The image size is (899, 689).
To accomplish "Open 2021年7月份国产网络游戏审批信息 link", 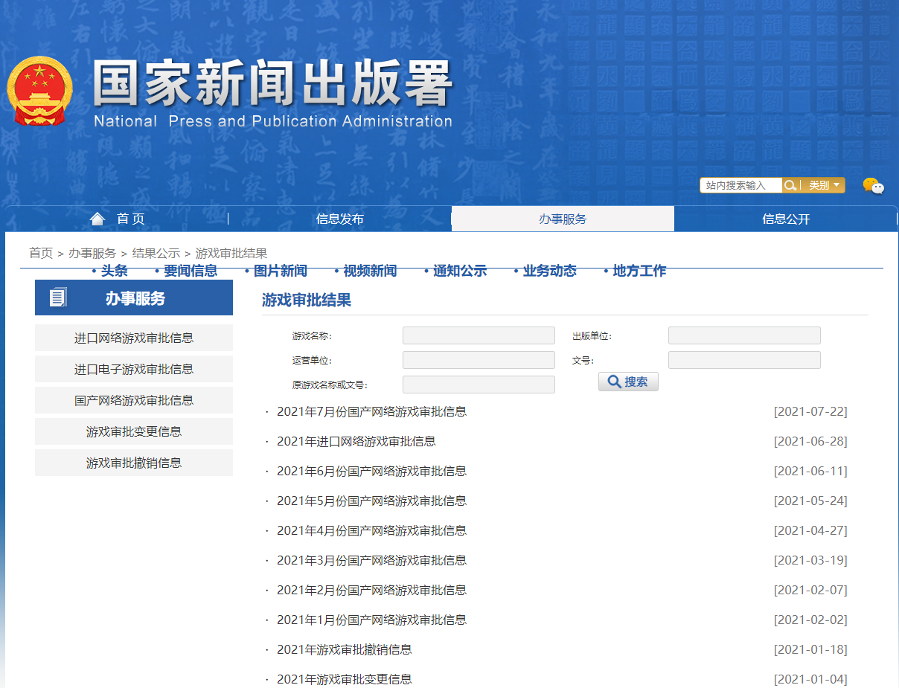I will coord(371,411).
